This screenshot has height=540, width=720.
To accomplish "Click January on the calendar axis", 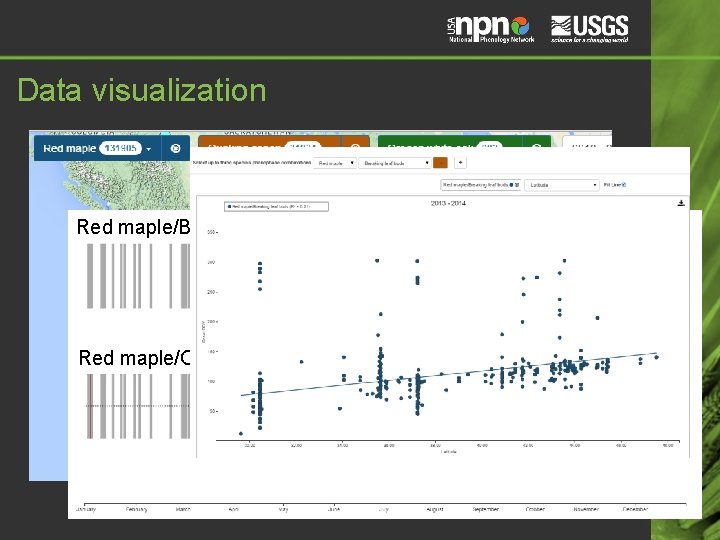I will (86, 509).
